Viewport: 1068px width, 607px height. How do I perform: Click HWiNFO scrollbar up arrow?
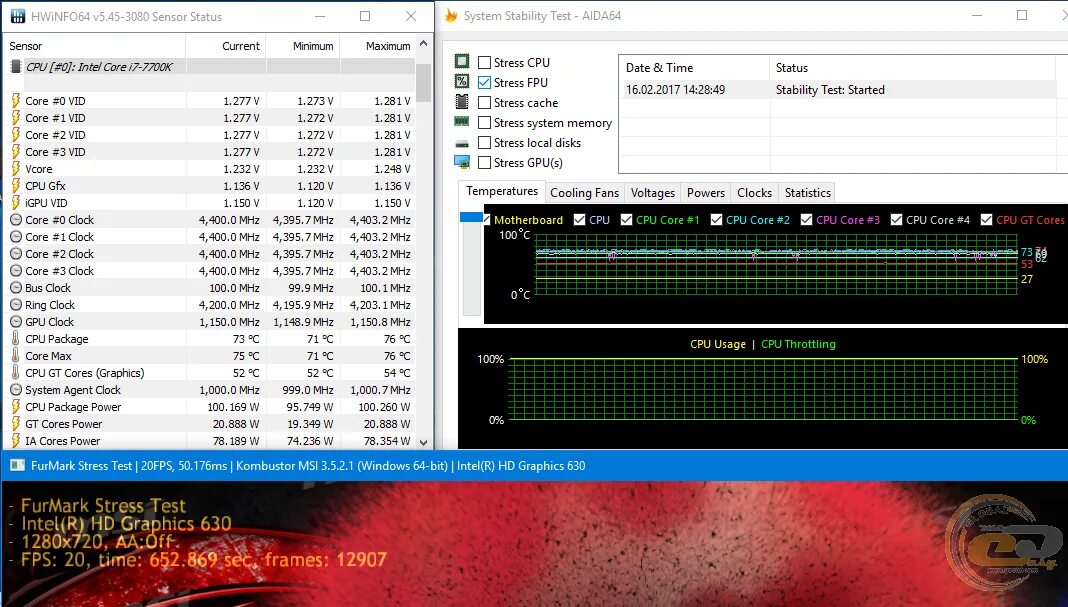click(424, 44)
